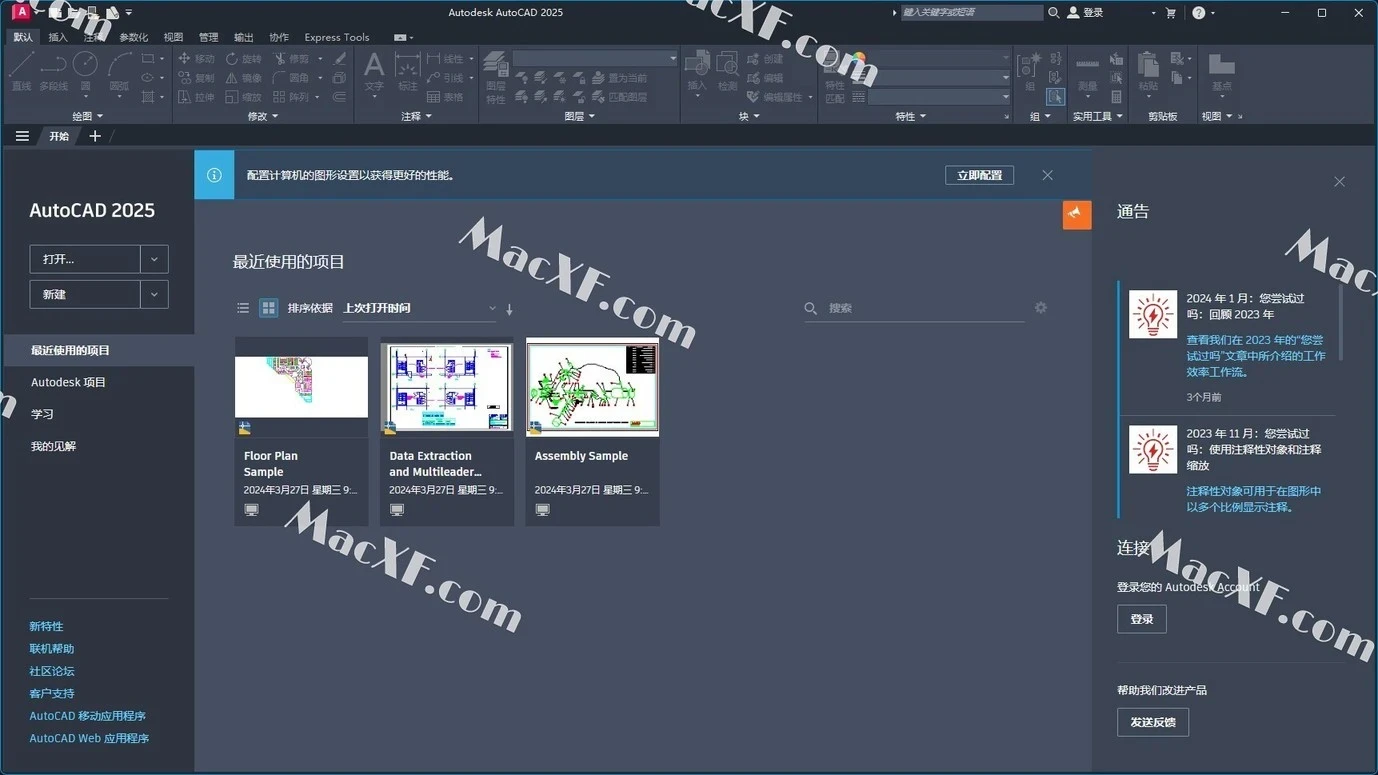Select Autodesk 项目 in sidebar

pyautogui.click(x=68, y=382)
